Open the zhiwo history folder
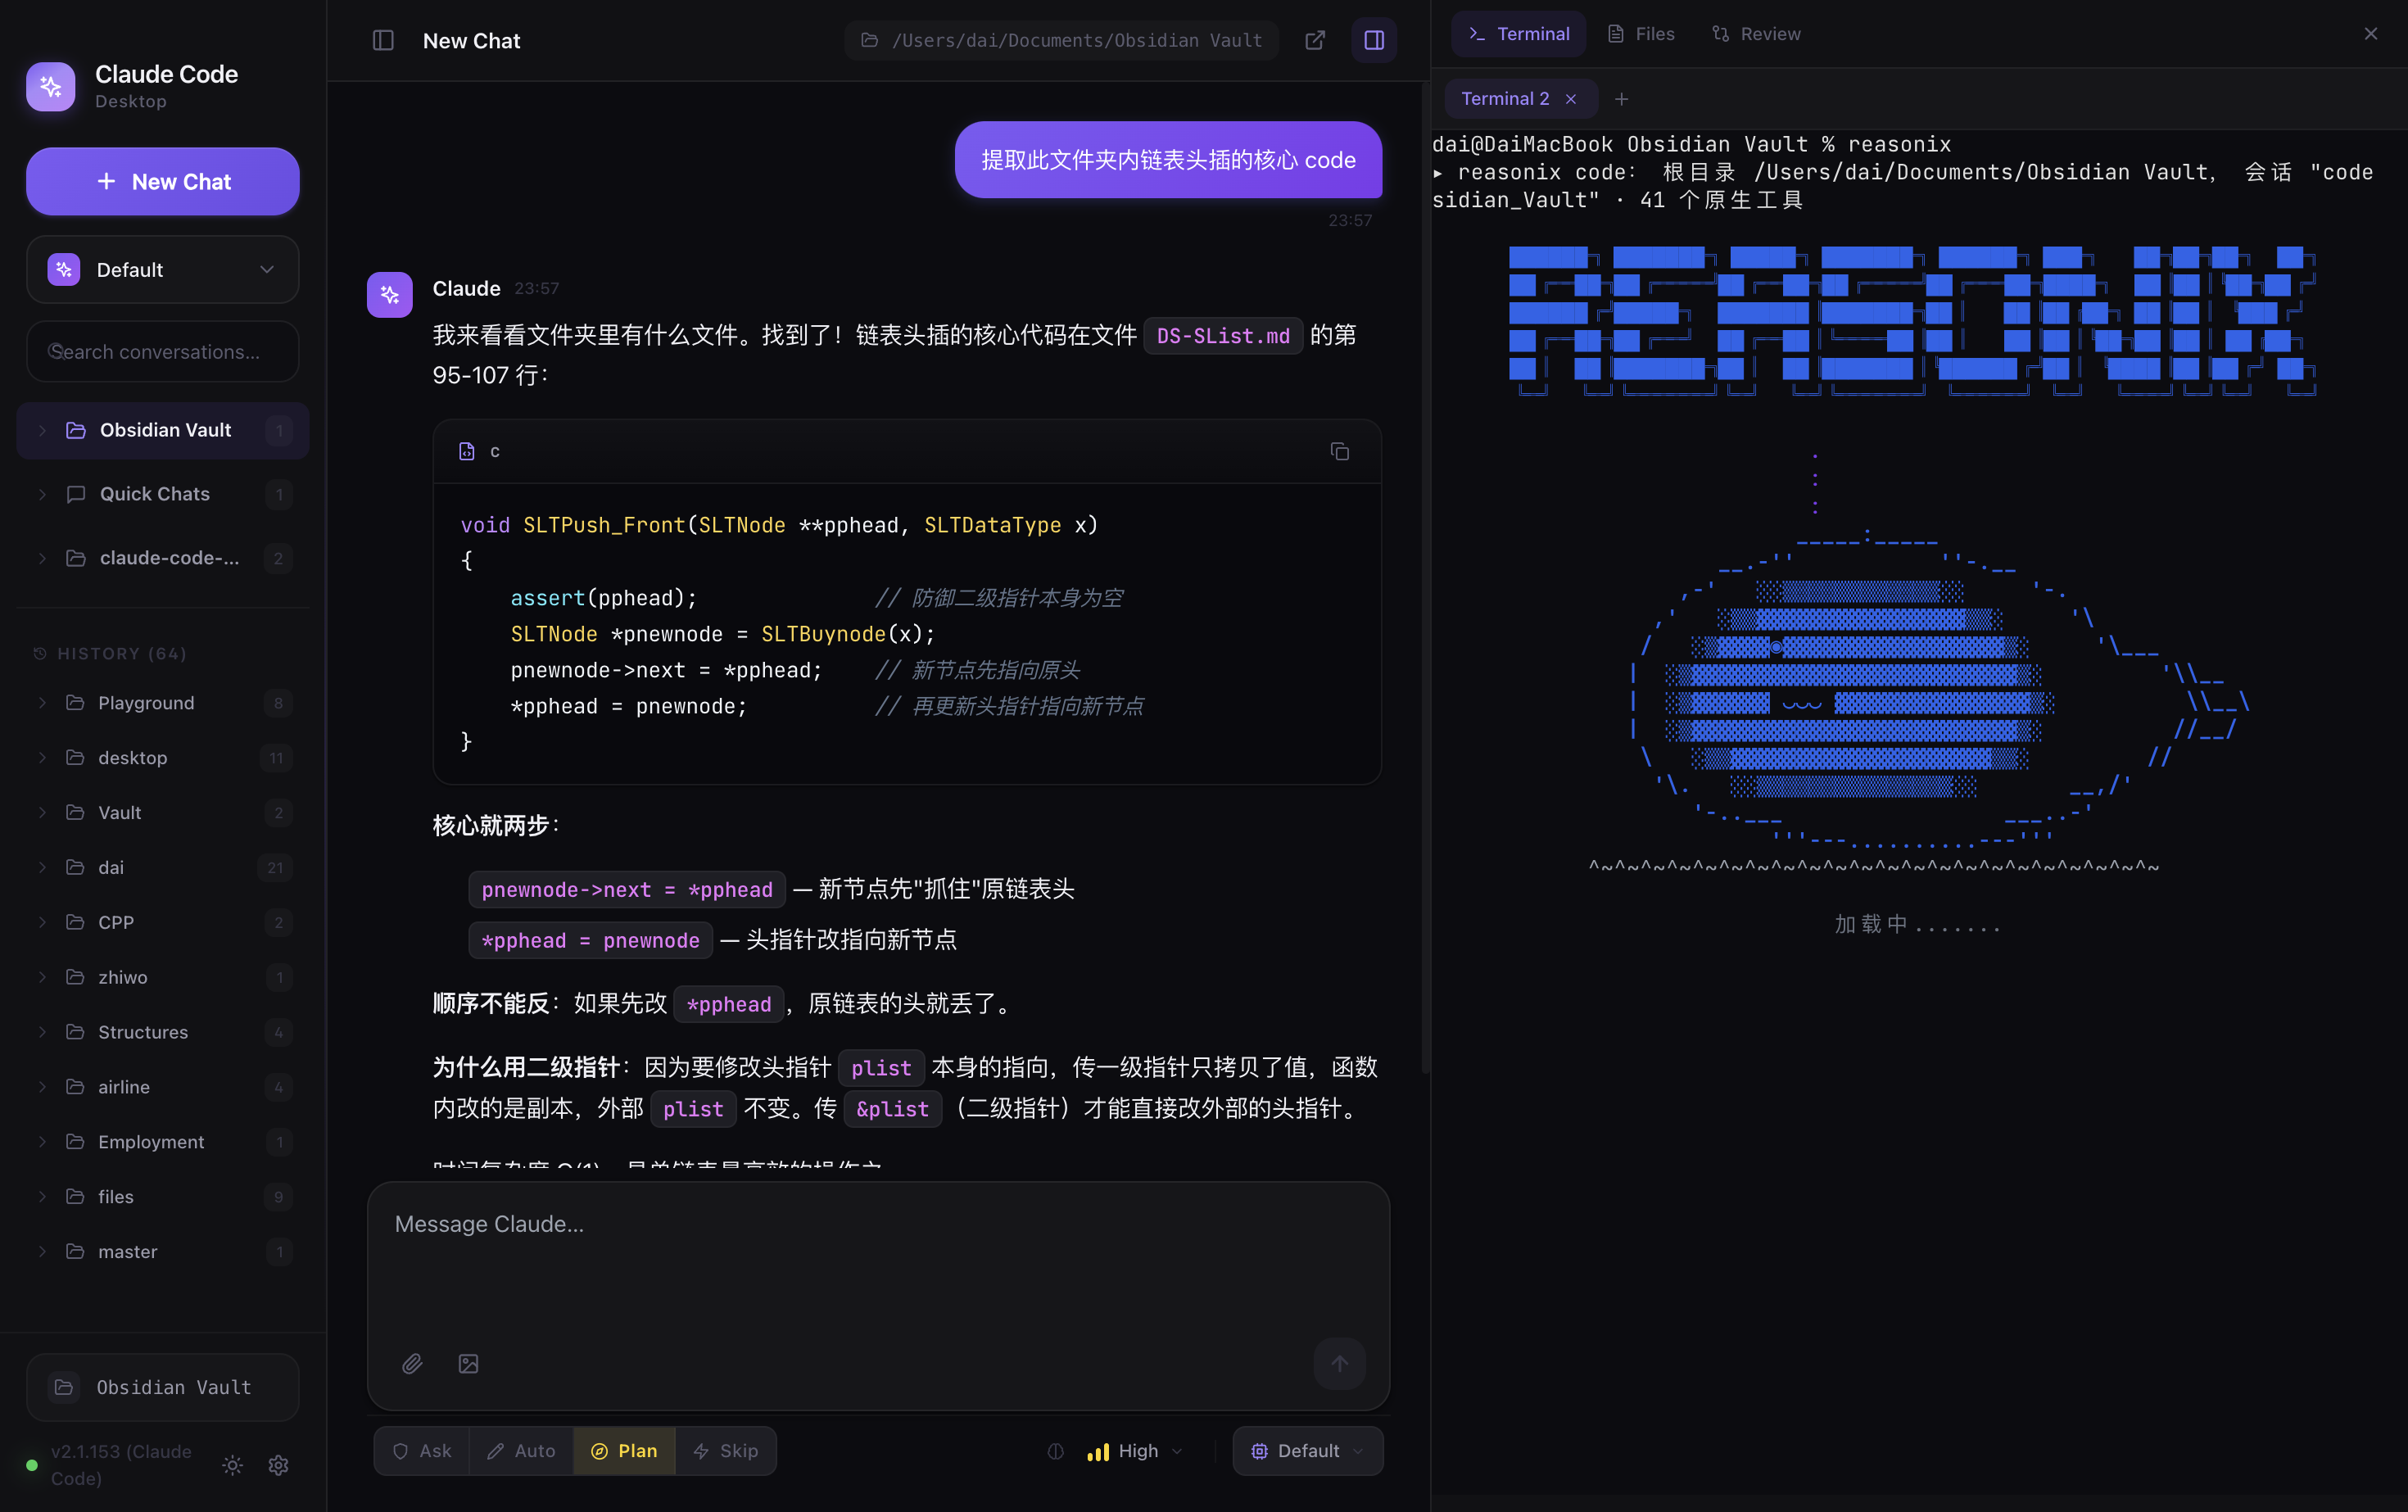This screenshot has width=2408, height=1512. [162, 977]
